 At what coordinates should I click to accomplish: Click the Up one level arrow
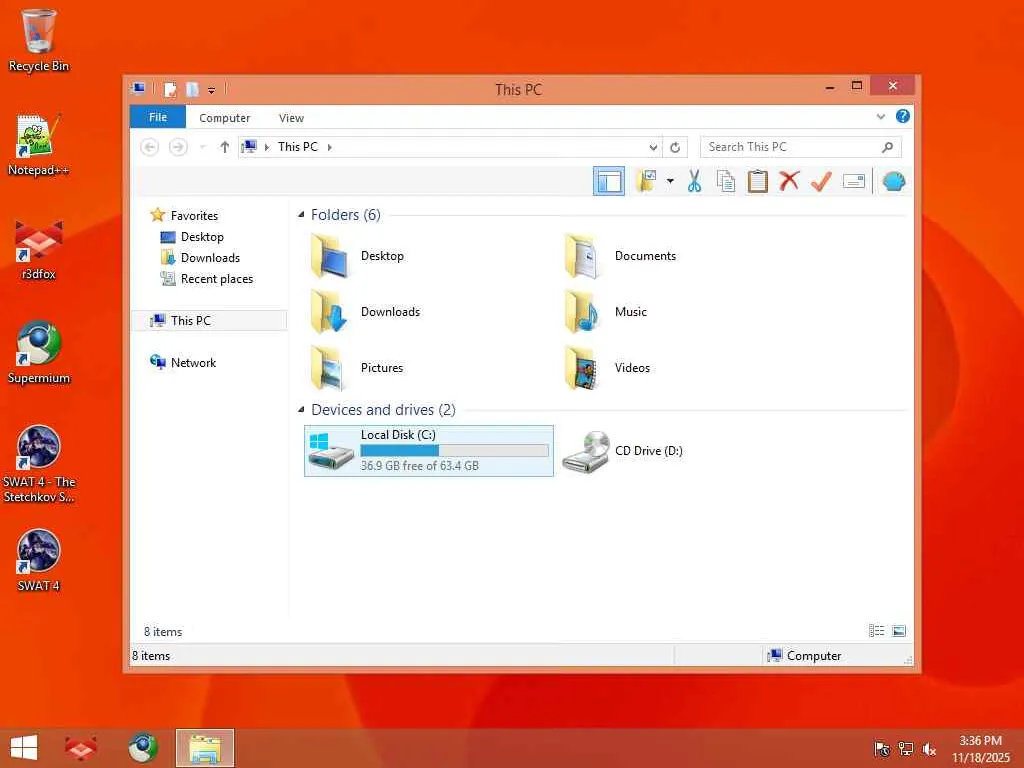pyautogui.click(x=225, y=147)
